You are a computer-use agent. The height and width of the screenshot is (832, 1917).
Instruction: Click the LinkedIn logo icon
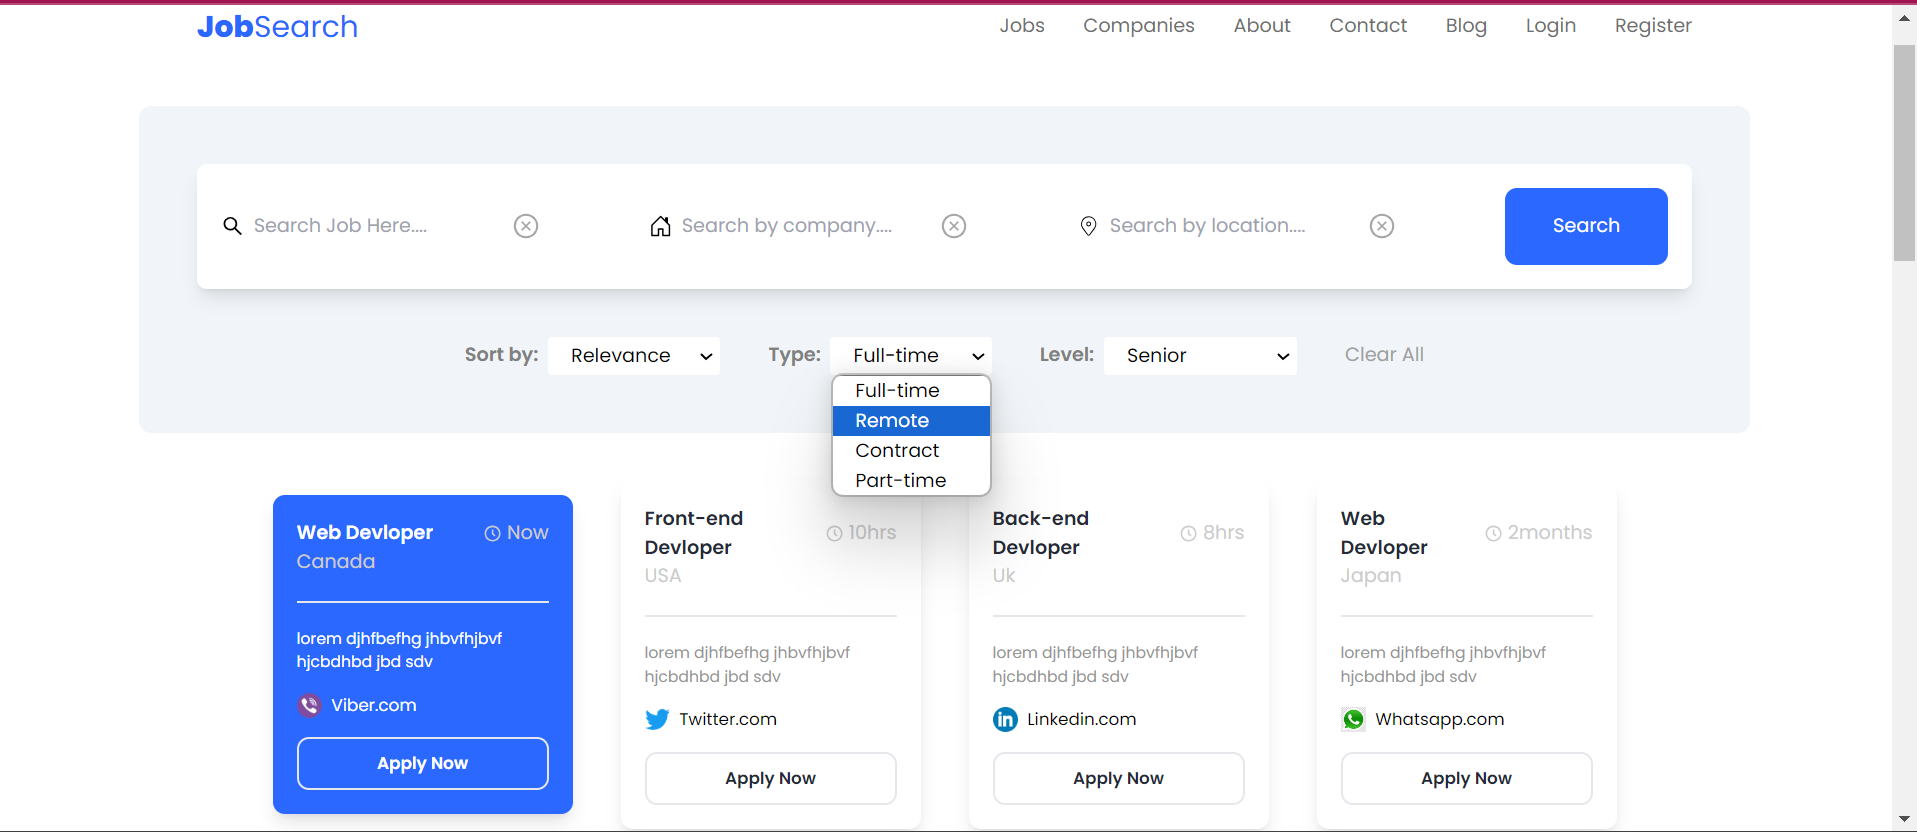(1005, 719)
